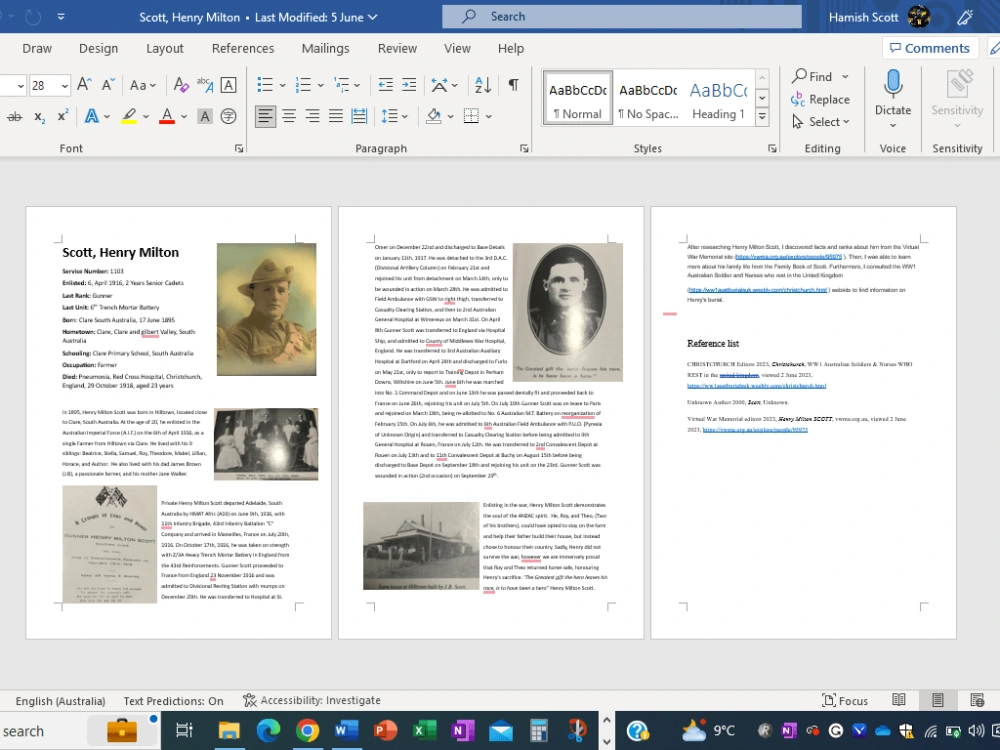Expand numbering library dropdown arrow
Screen dimensions: 1000x750
320,85
